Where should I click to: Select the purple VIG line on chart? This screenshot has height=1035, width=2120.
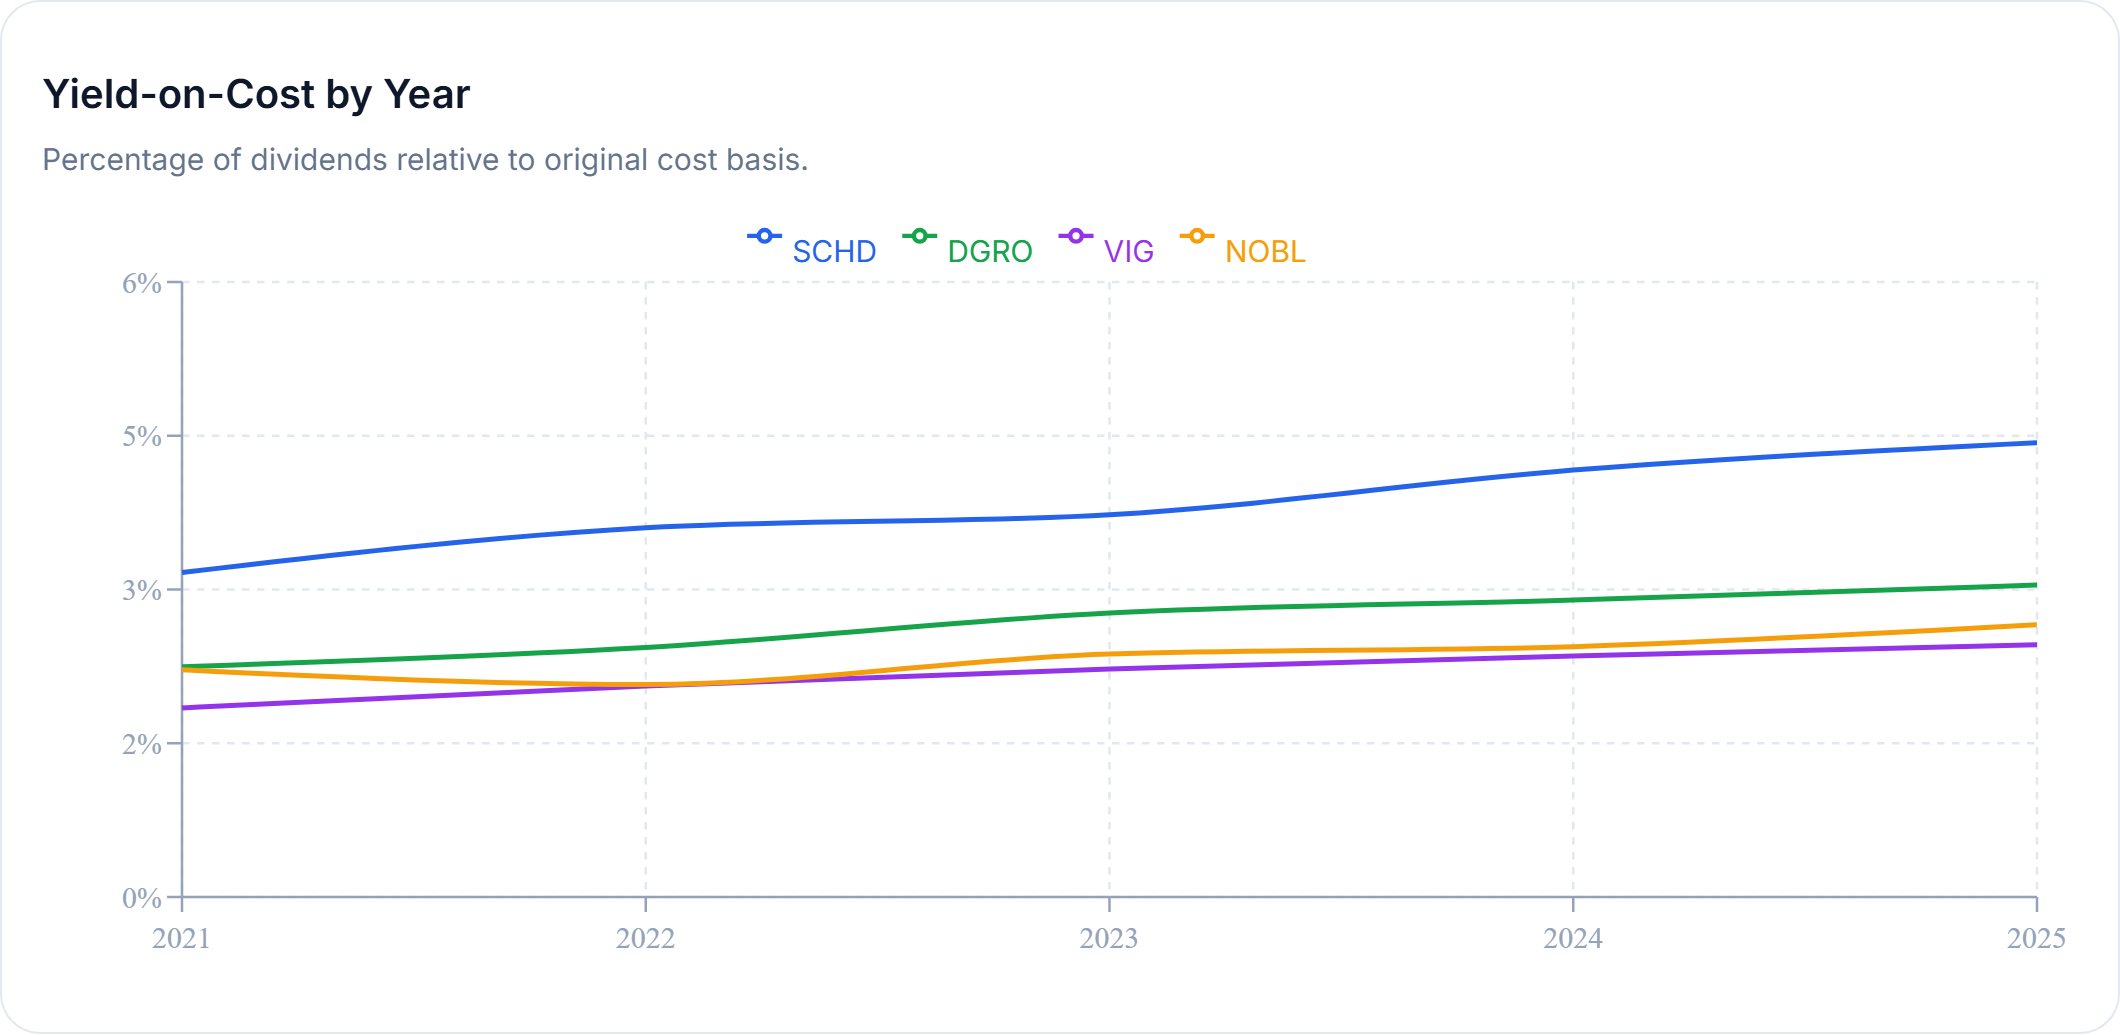tap(1340, 661)
